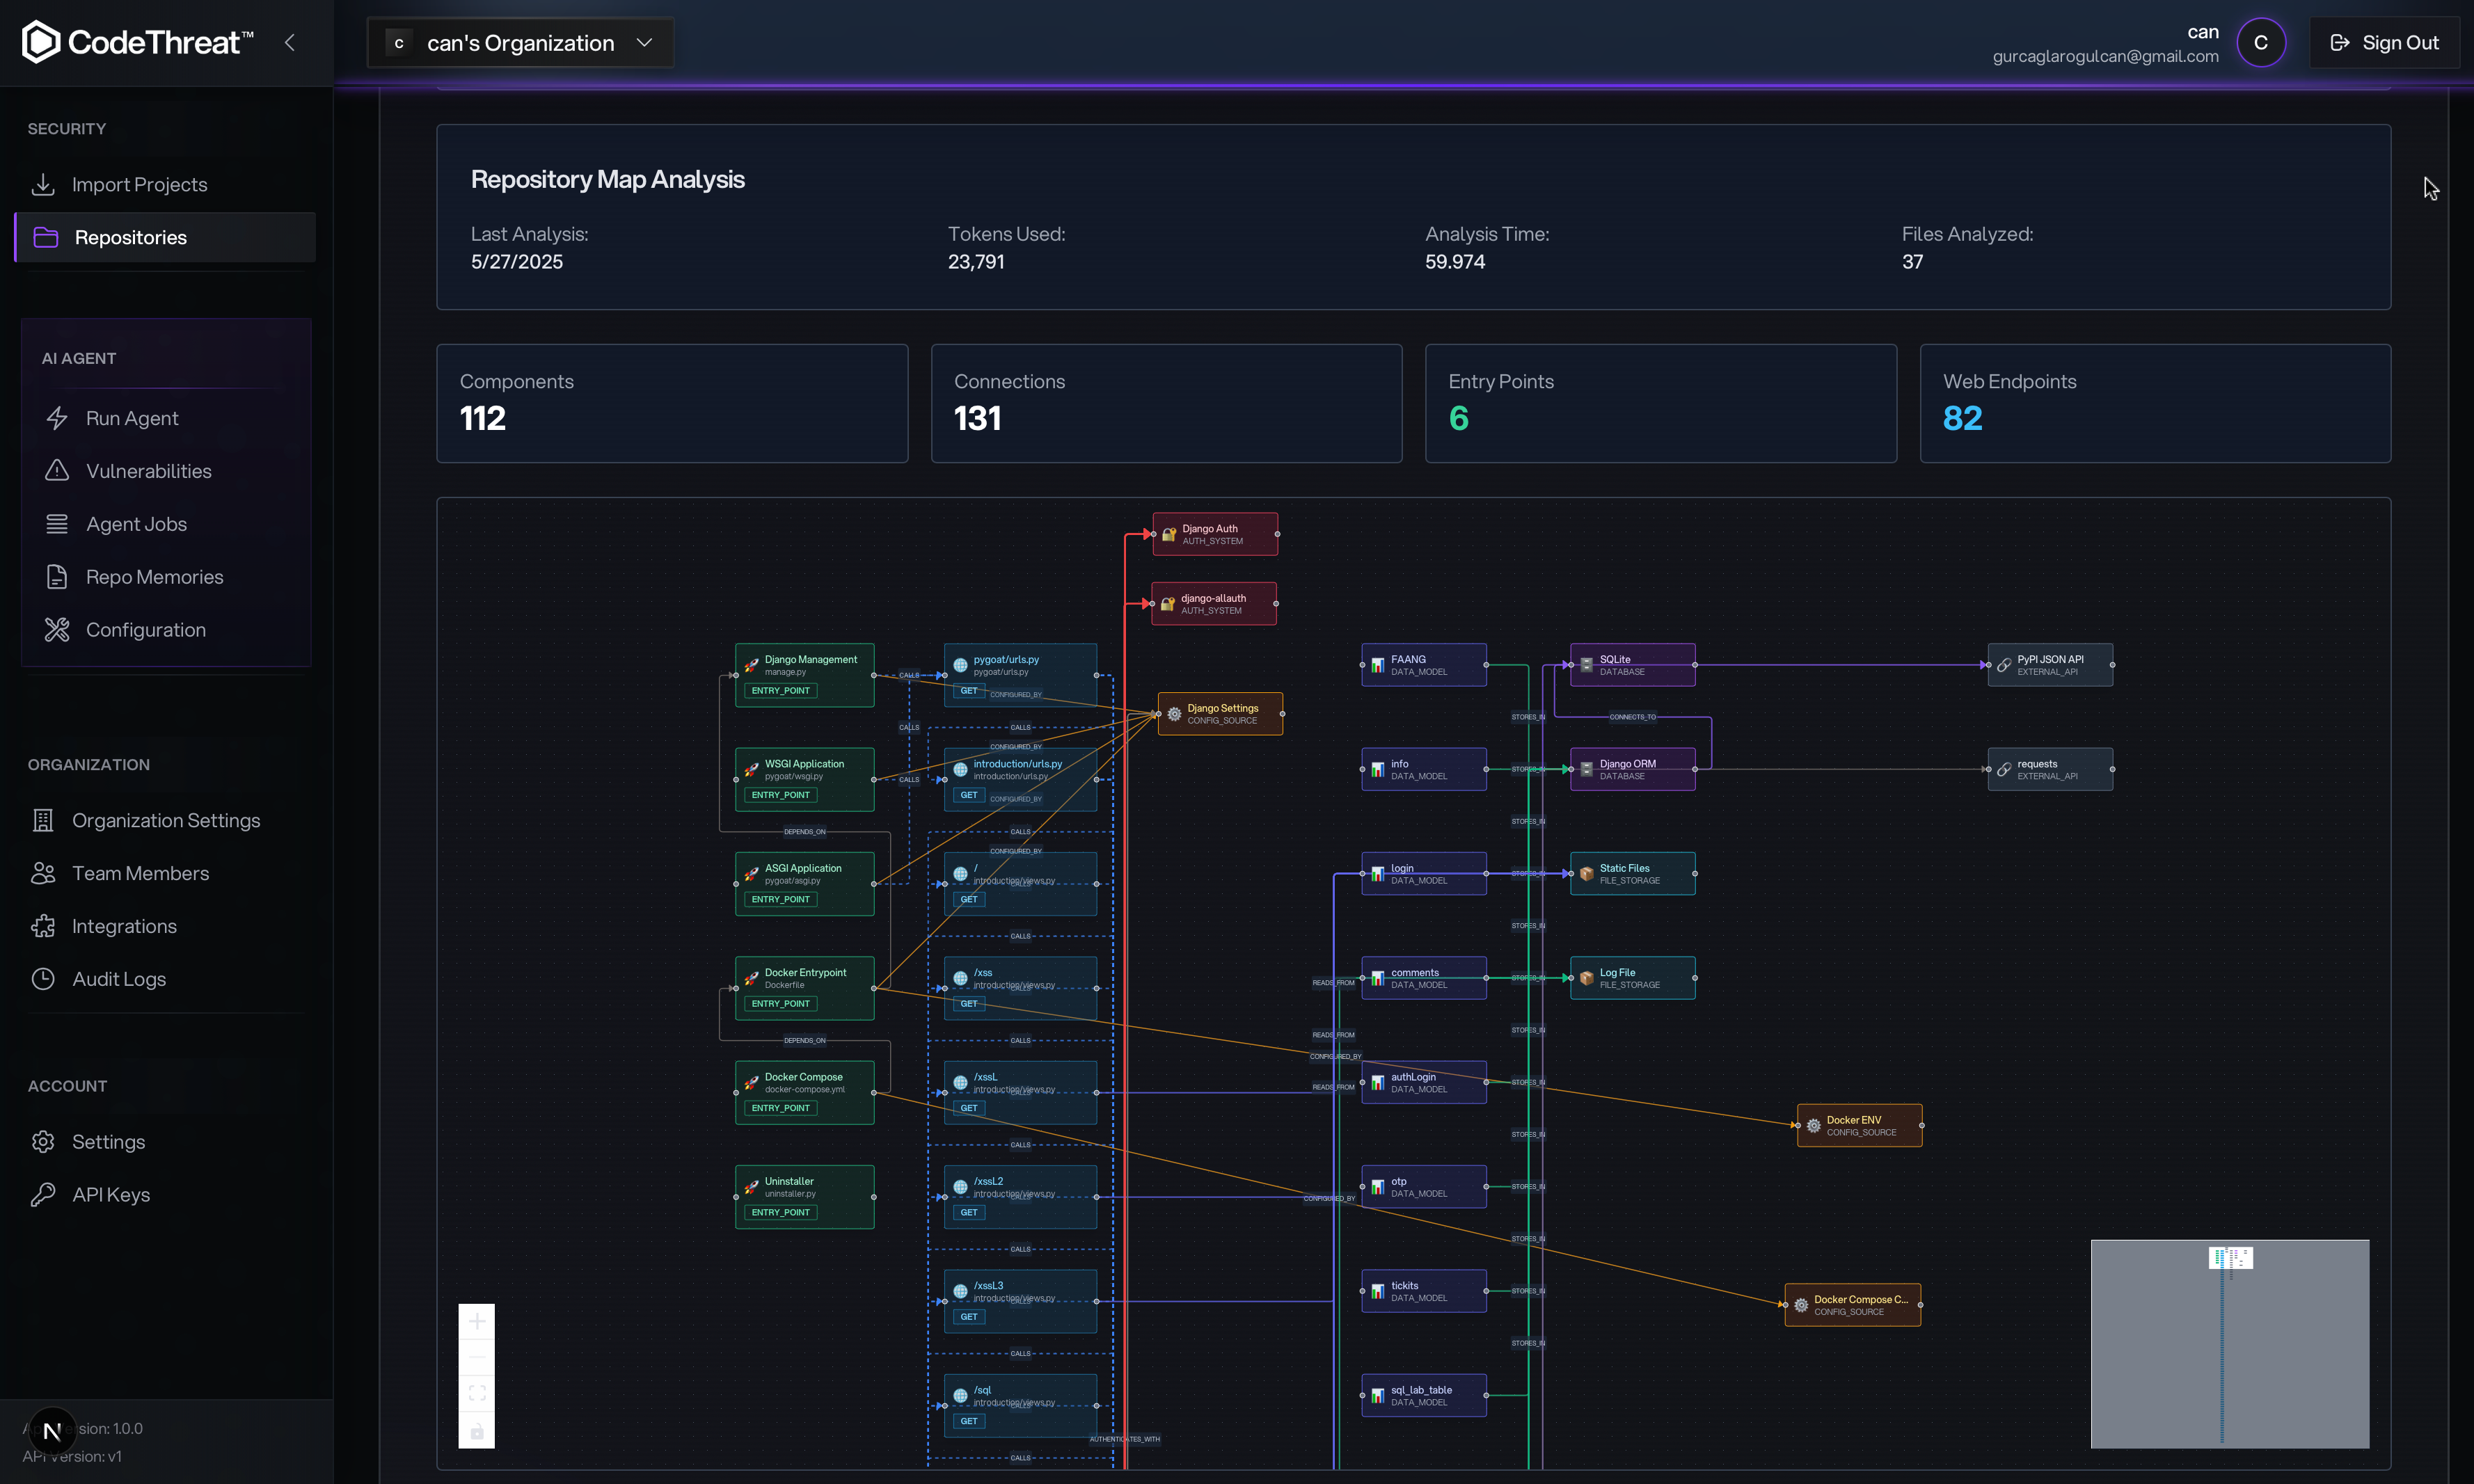2474x1484 pixels.
Task: Click the Next.js dev tools badge
Action: (x=52, y=1431)
